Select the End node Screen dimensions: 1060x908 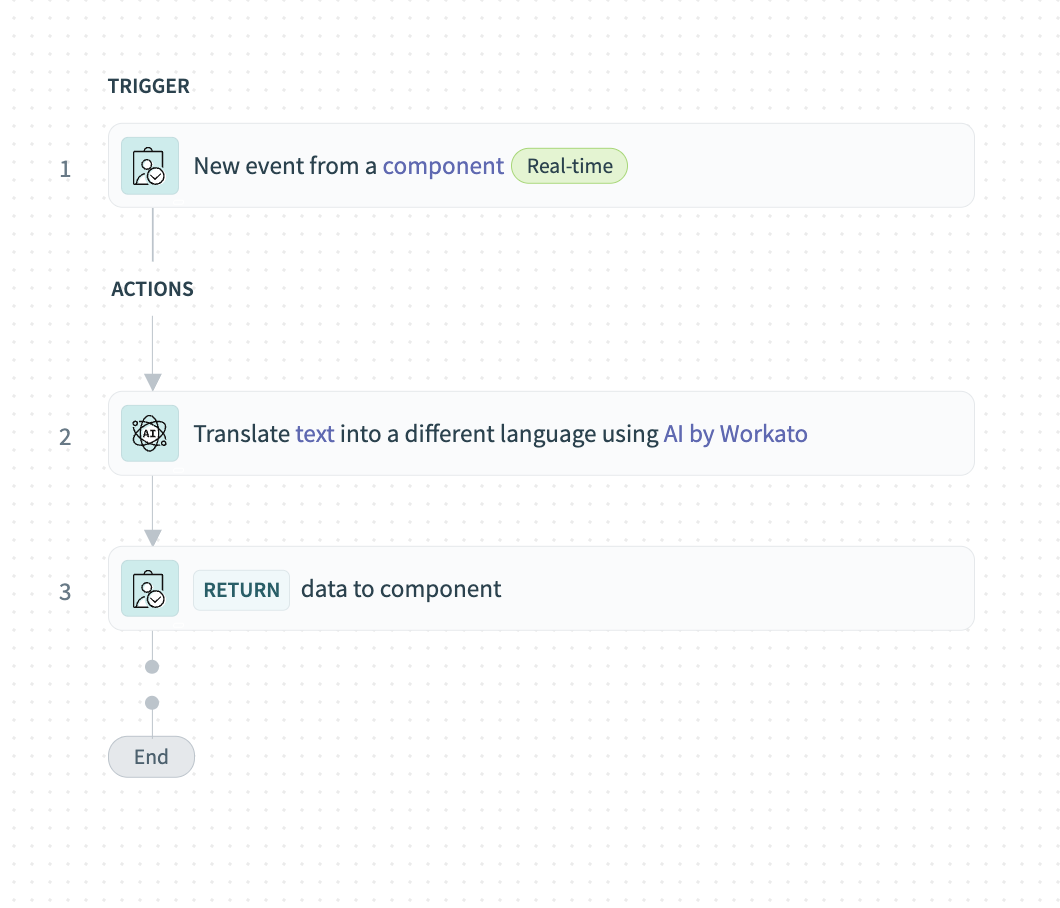[x=151, y=757]
